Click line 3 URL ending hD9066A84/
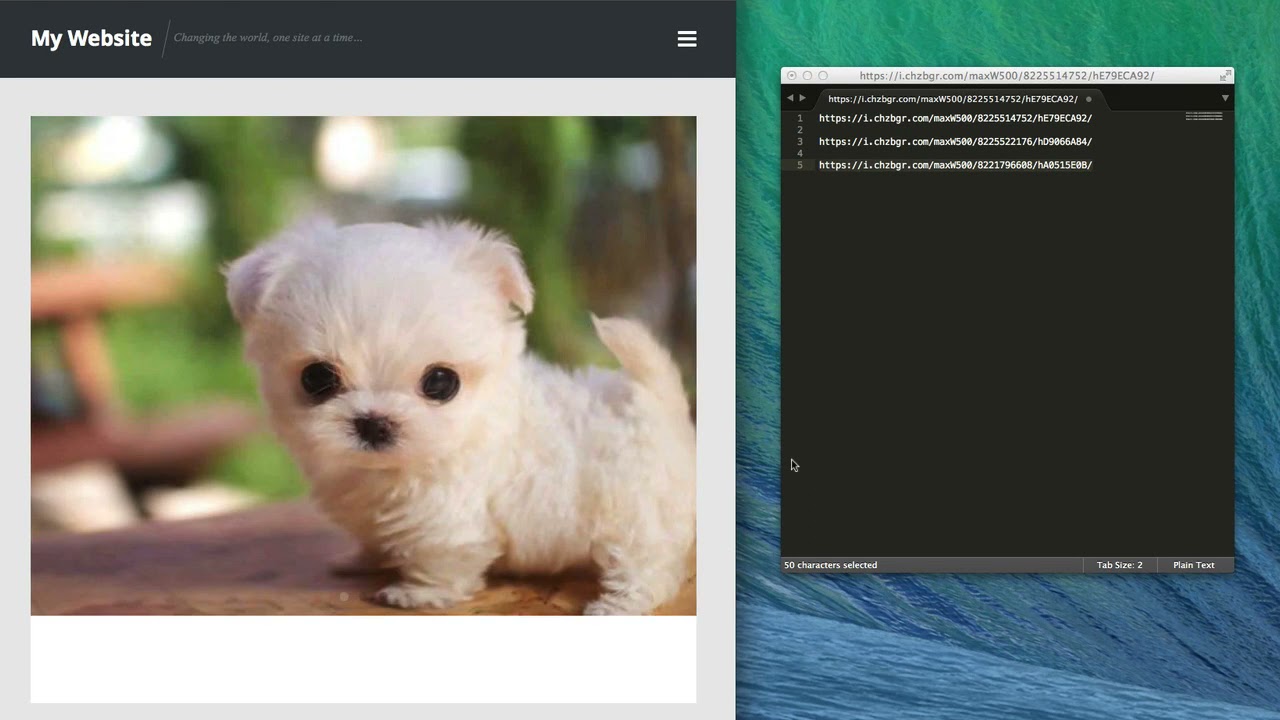 pos(955,141)
